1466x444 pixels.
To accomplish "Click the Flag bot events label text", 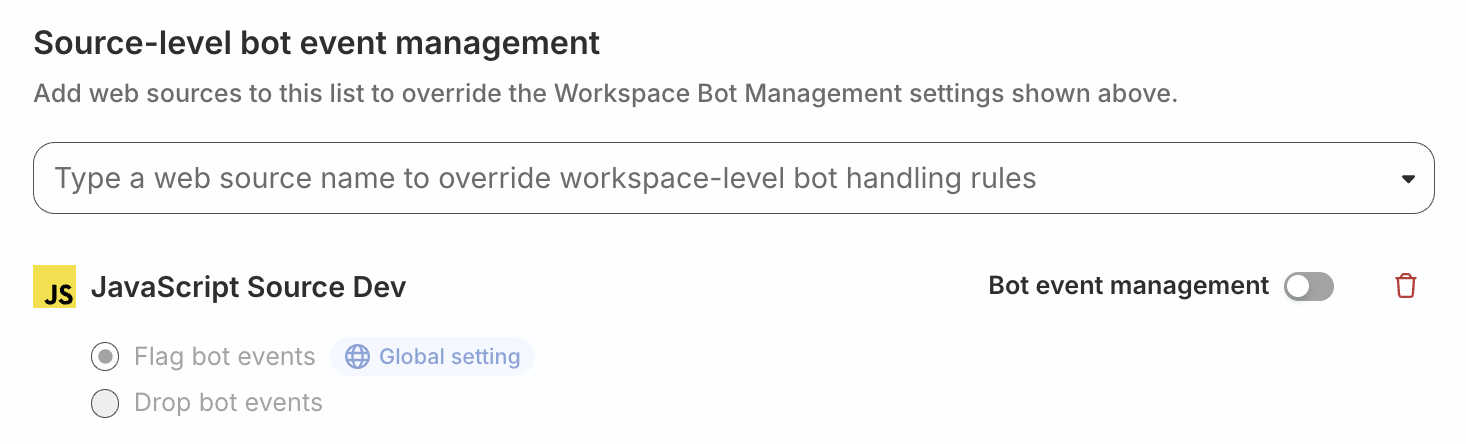I will click(225, 356).
